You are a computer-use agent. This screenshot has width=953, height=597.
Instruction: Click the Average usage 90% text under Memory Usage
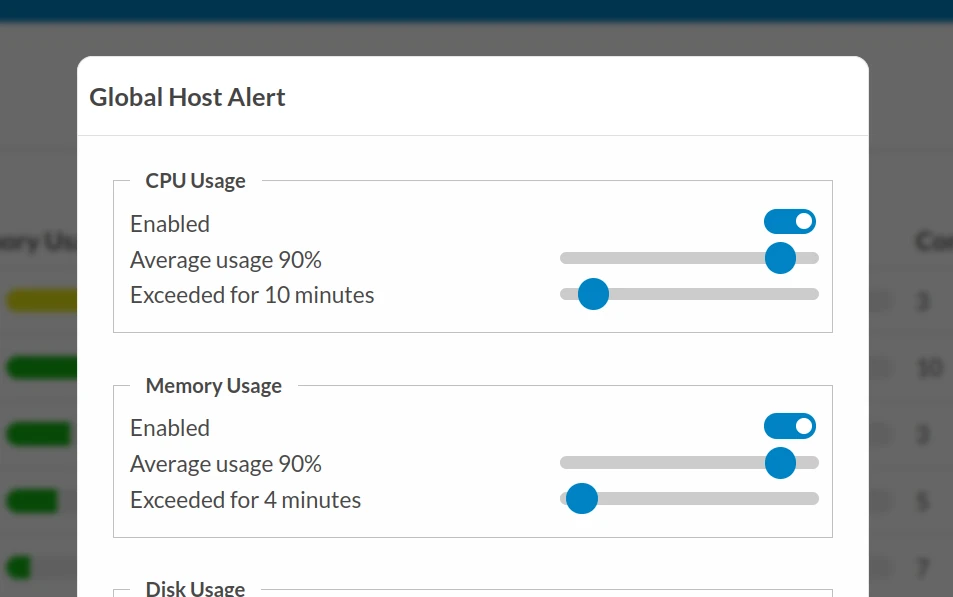click(225, 464)
